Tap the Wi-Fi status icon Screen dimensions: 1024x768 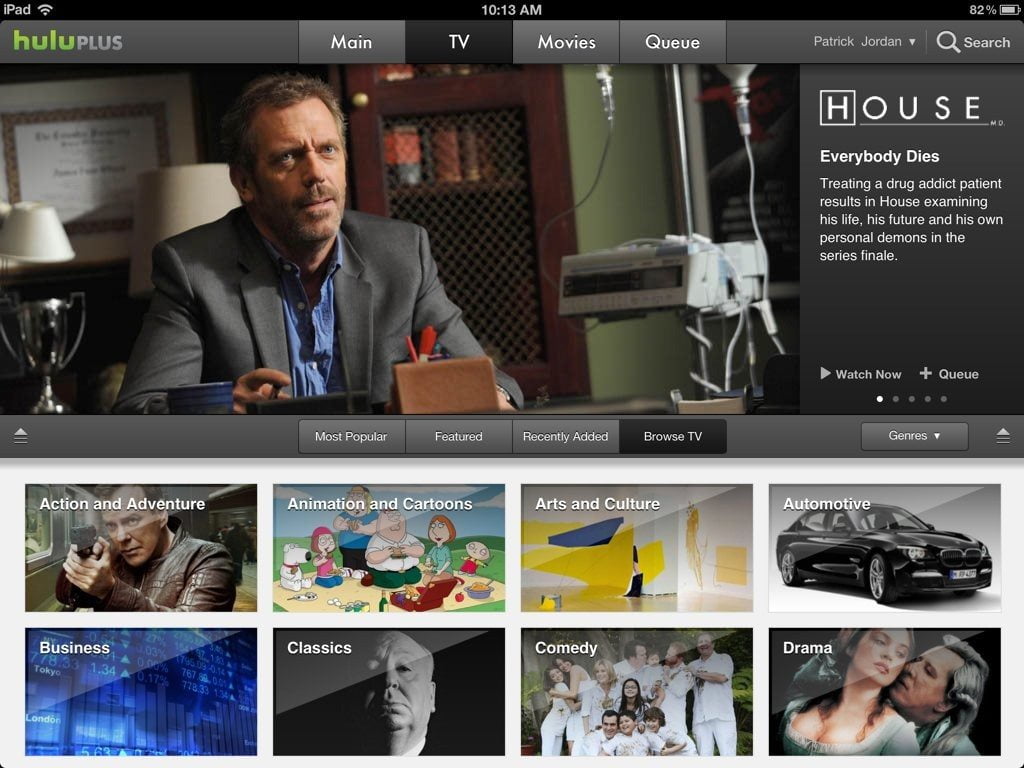(x=45, y=10)
